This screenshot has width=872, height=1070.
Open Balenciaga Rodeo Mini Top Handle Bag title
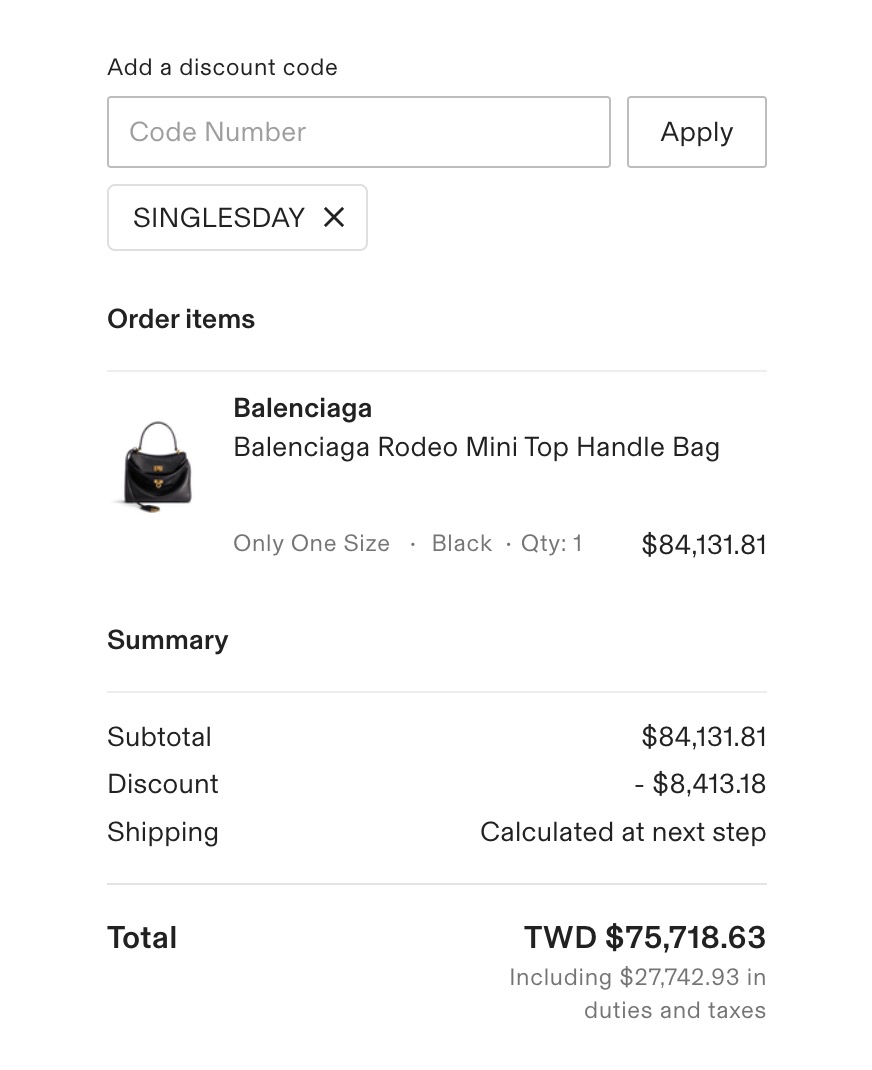476,447
